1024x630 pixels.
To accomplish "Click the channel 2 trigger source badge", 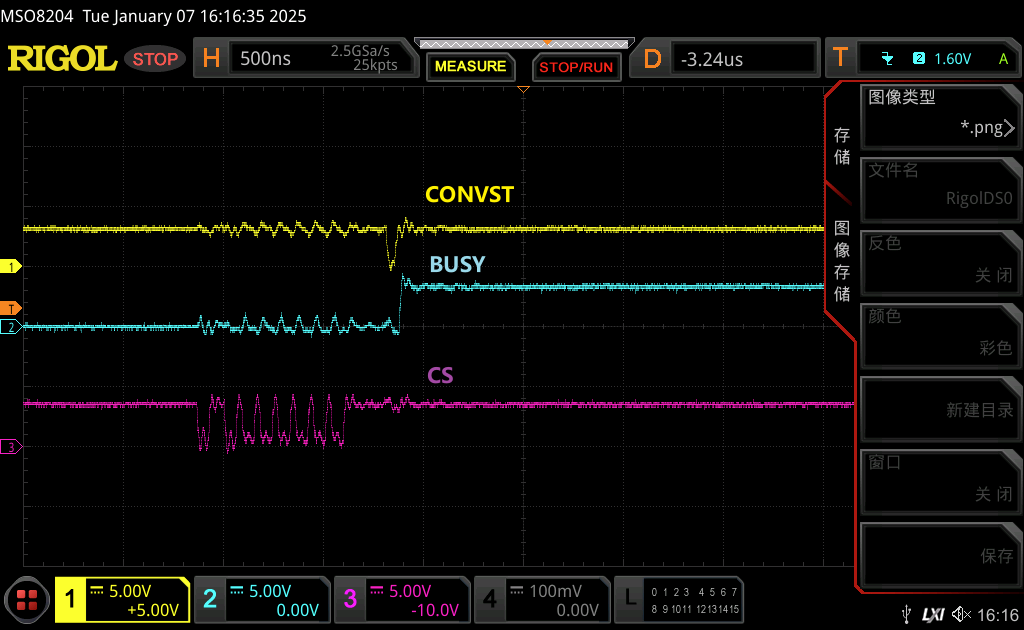I will tap(919, 58).
